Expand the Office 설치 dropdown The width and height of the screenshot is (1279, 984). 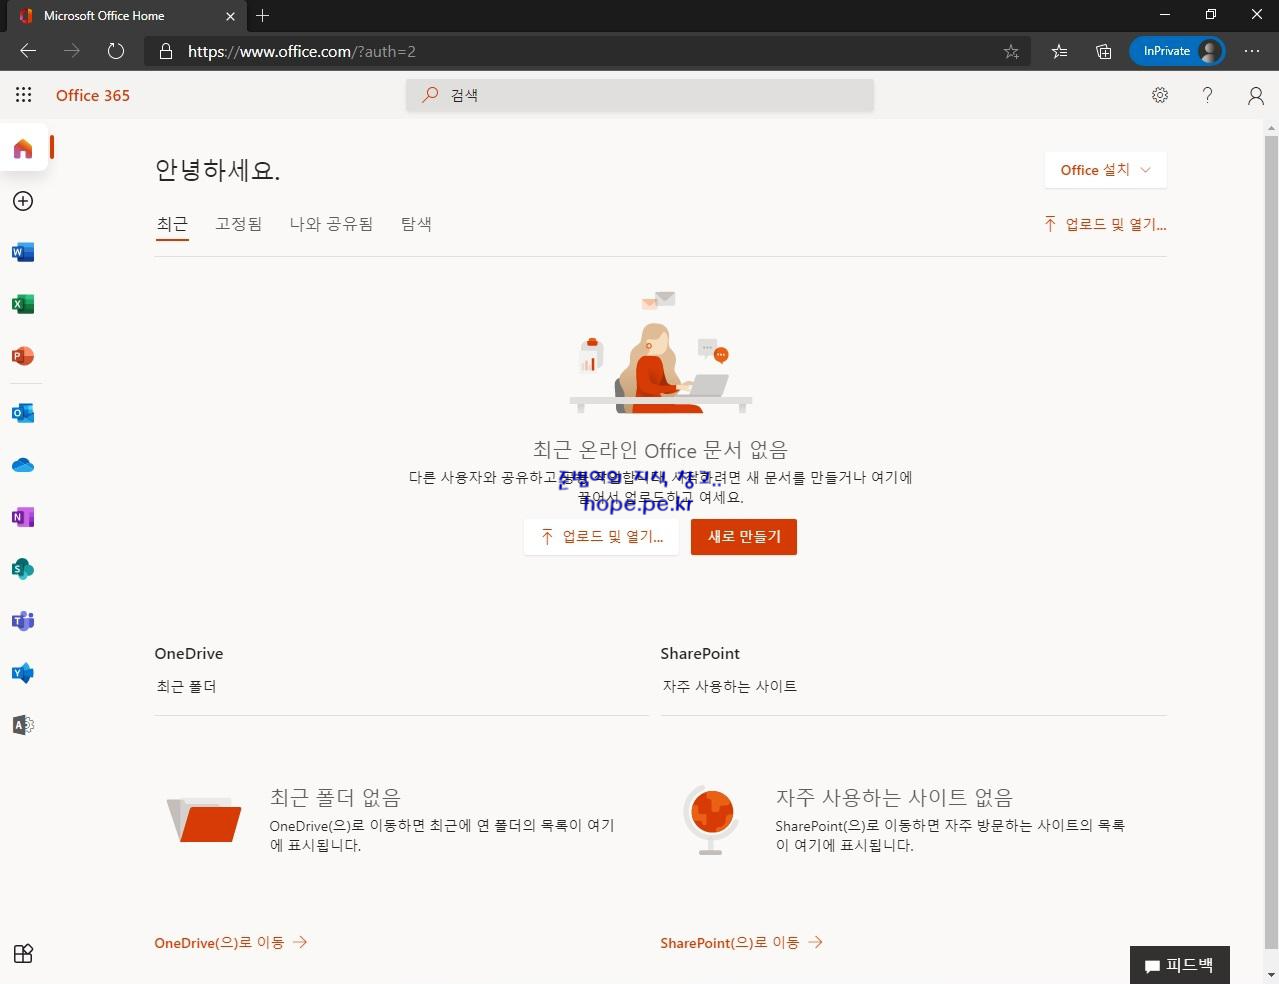(x=1105, y=170)
